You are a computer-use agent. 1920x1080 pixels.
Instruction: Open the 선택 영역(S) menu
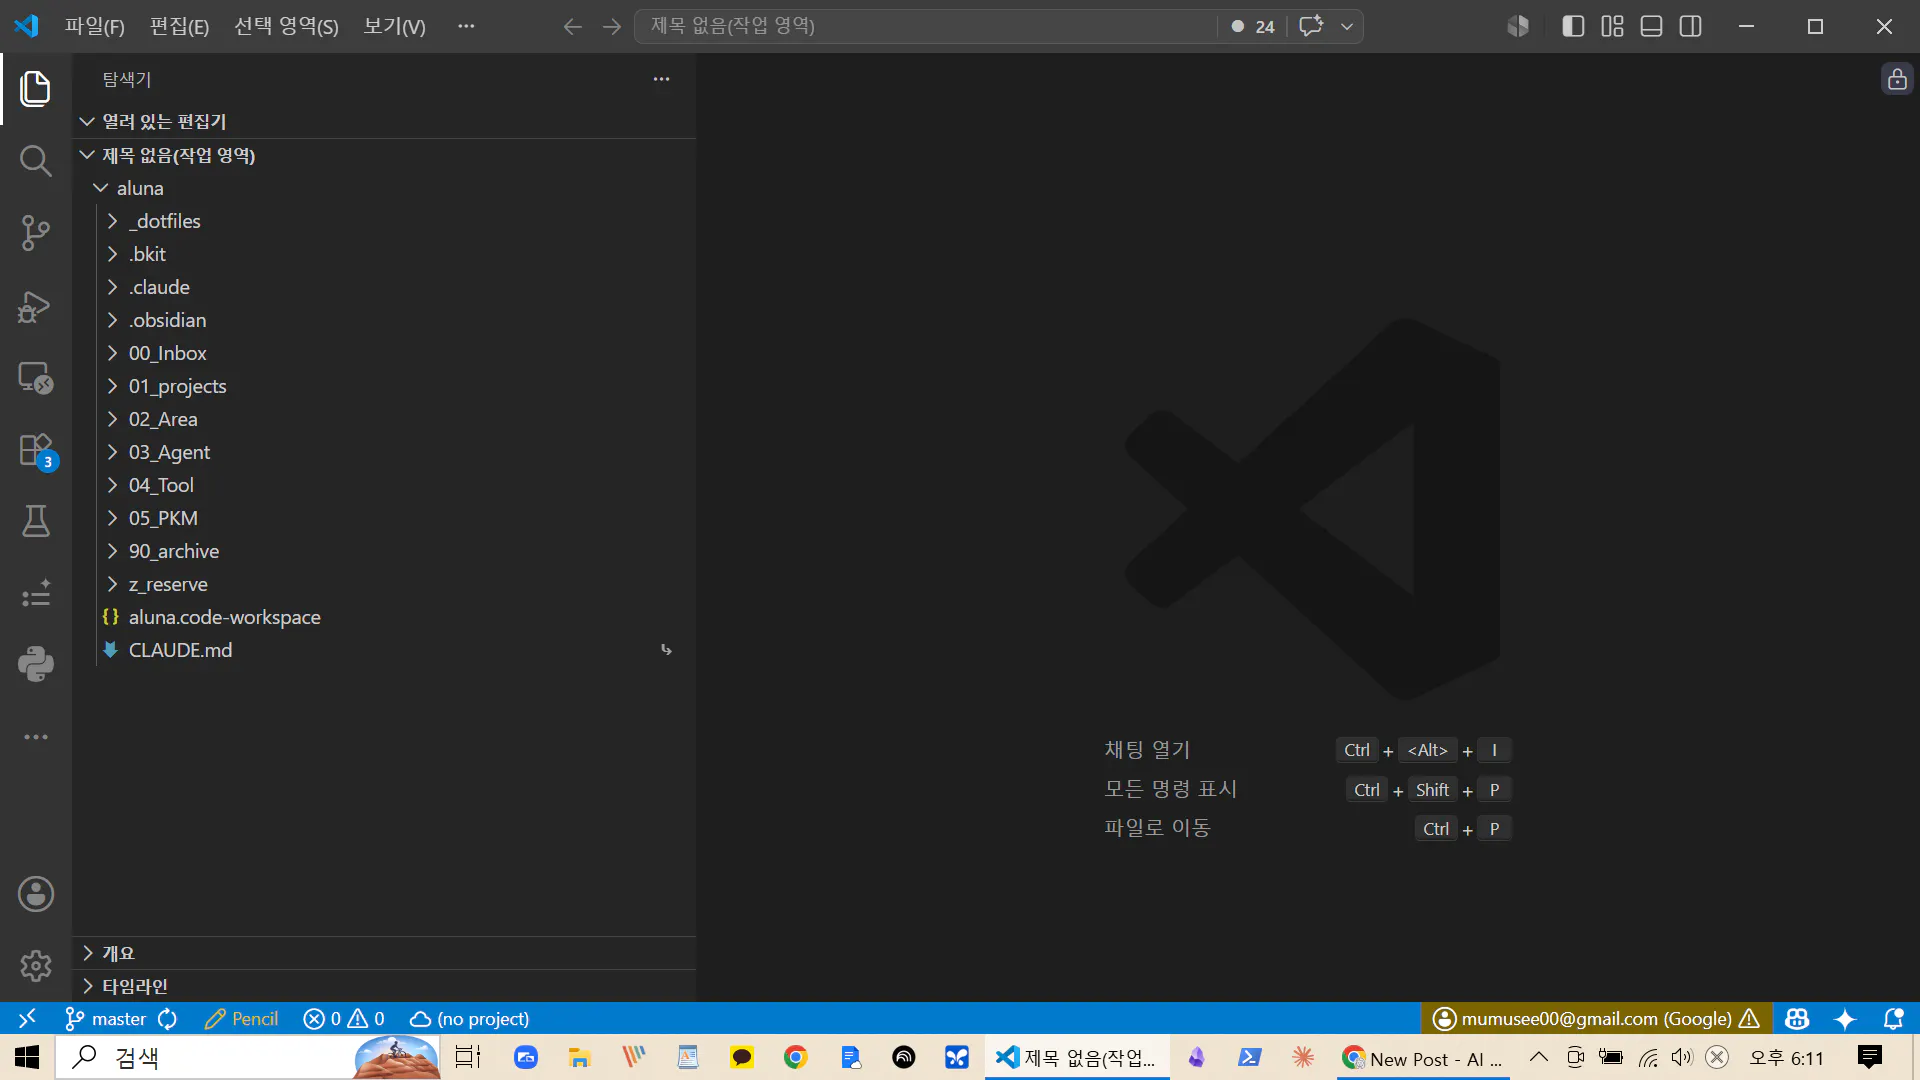coord(286,27)
